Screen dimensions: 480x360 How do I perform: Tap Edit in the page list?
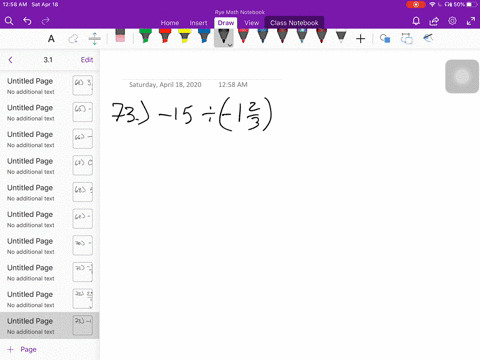(87, 60)
